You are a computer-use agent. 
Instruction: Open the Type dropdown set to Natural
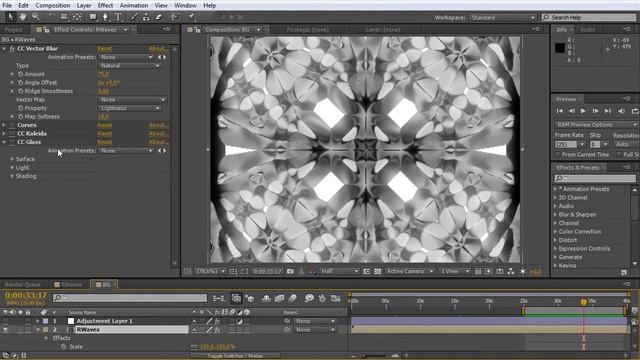(129, 66)
